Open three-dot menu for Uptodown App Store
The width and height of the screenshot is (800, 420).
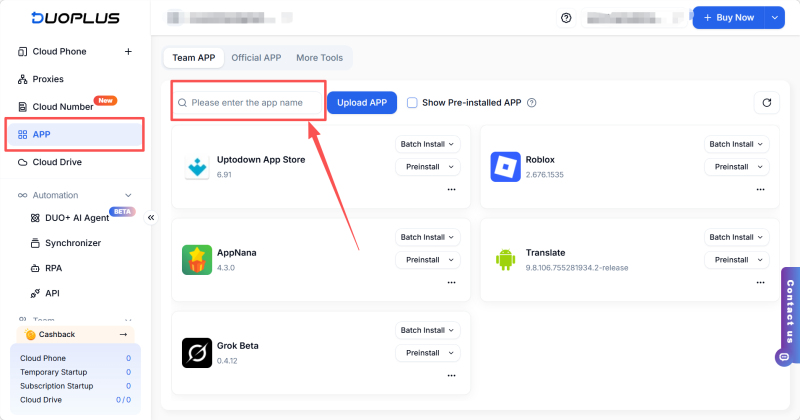coord(451,189)
